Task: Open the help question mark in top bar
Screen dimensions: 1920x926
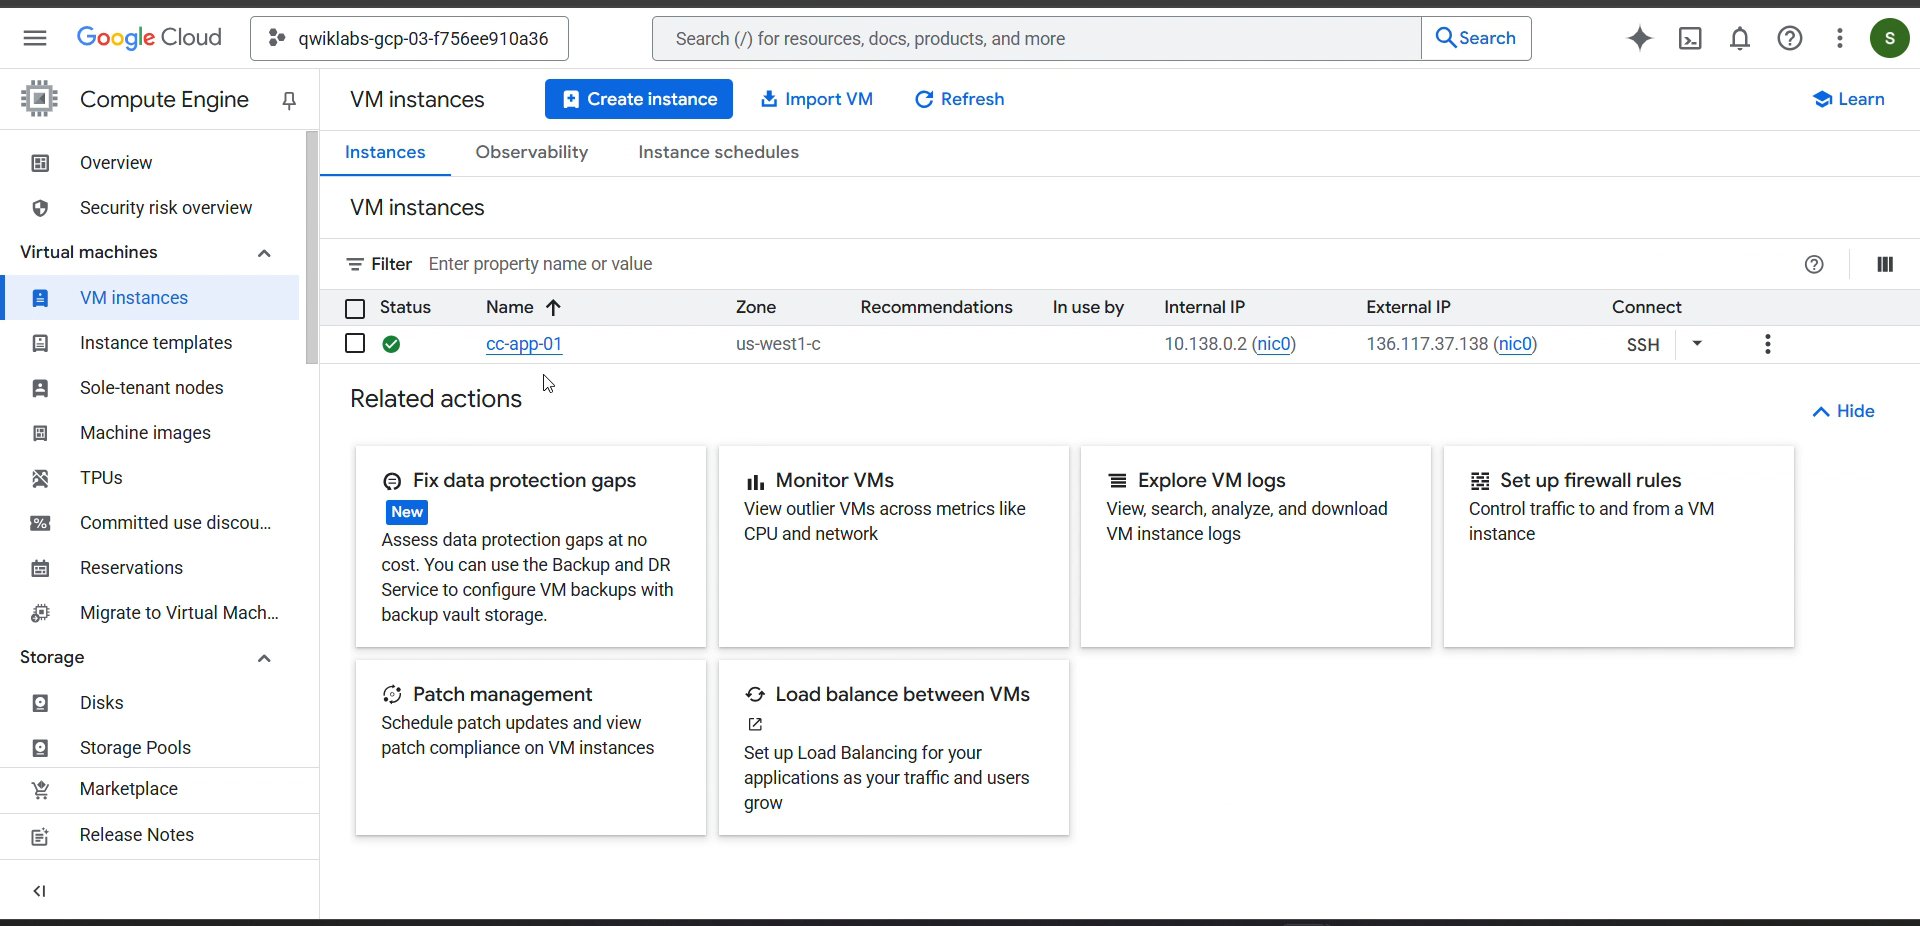Action: (x=1790, y=38)
